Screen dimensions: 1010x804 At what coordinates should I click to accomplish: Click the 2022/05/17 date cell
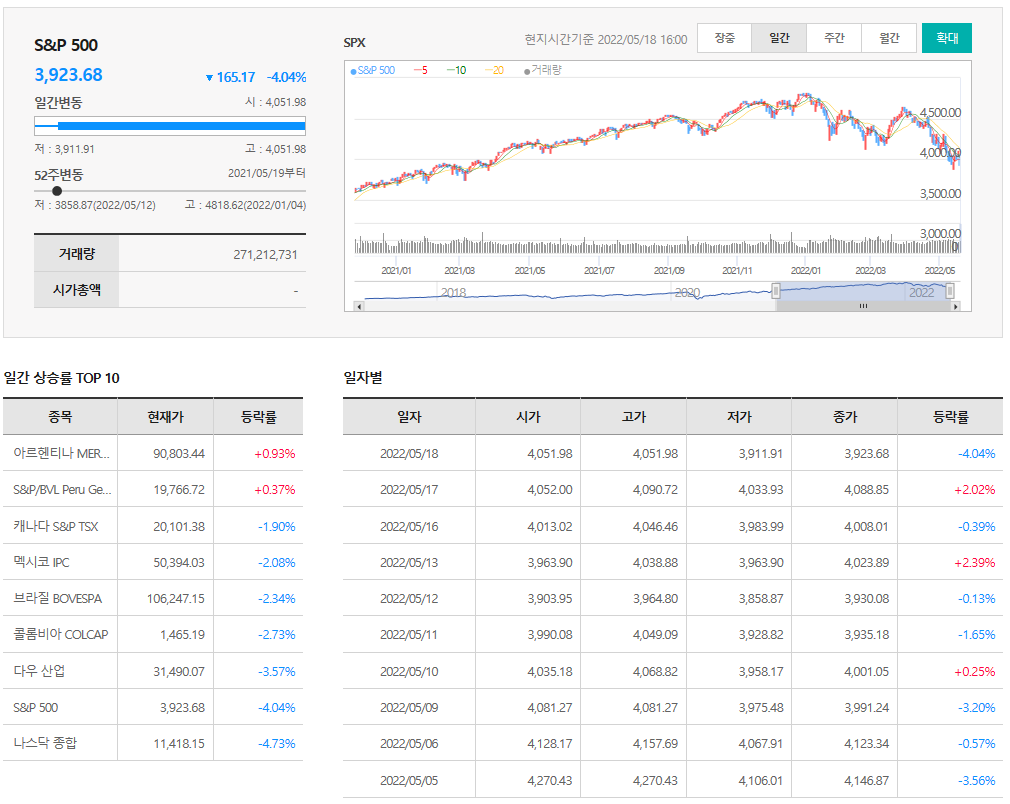tap(409, 490)
